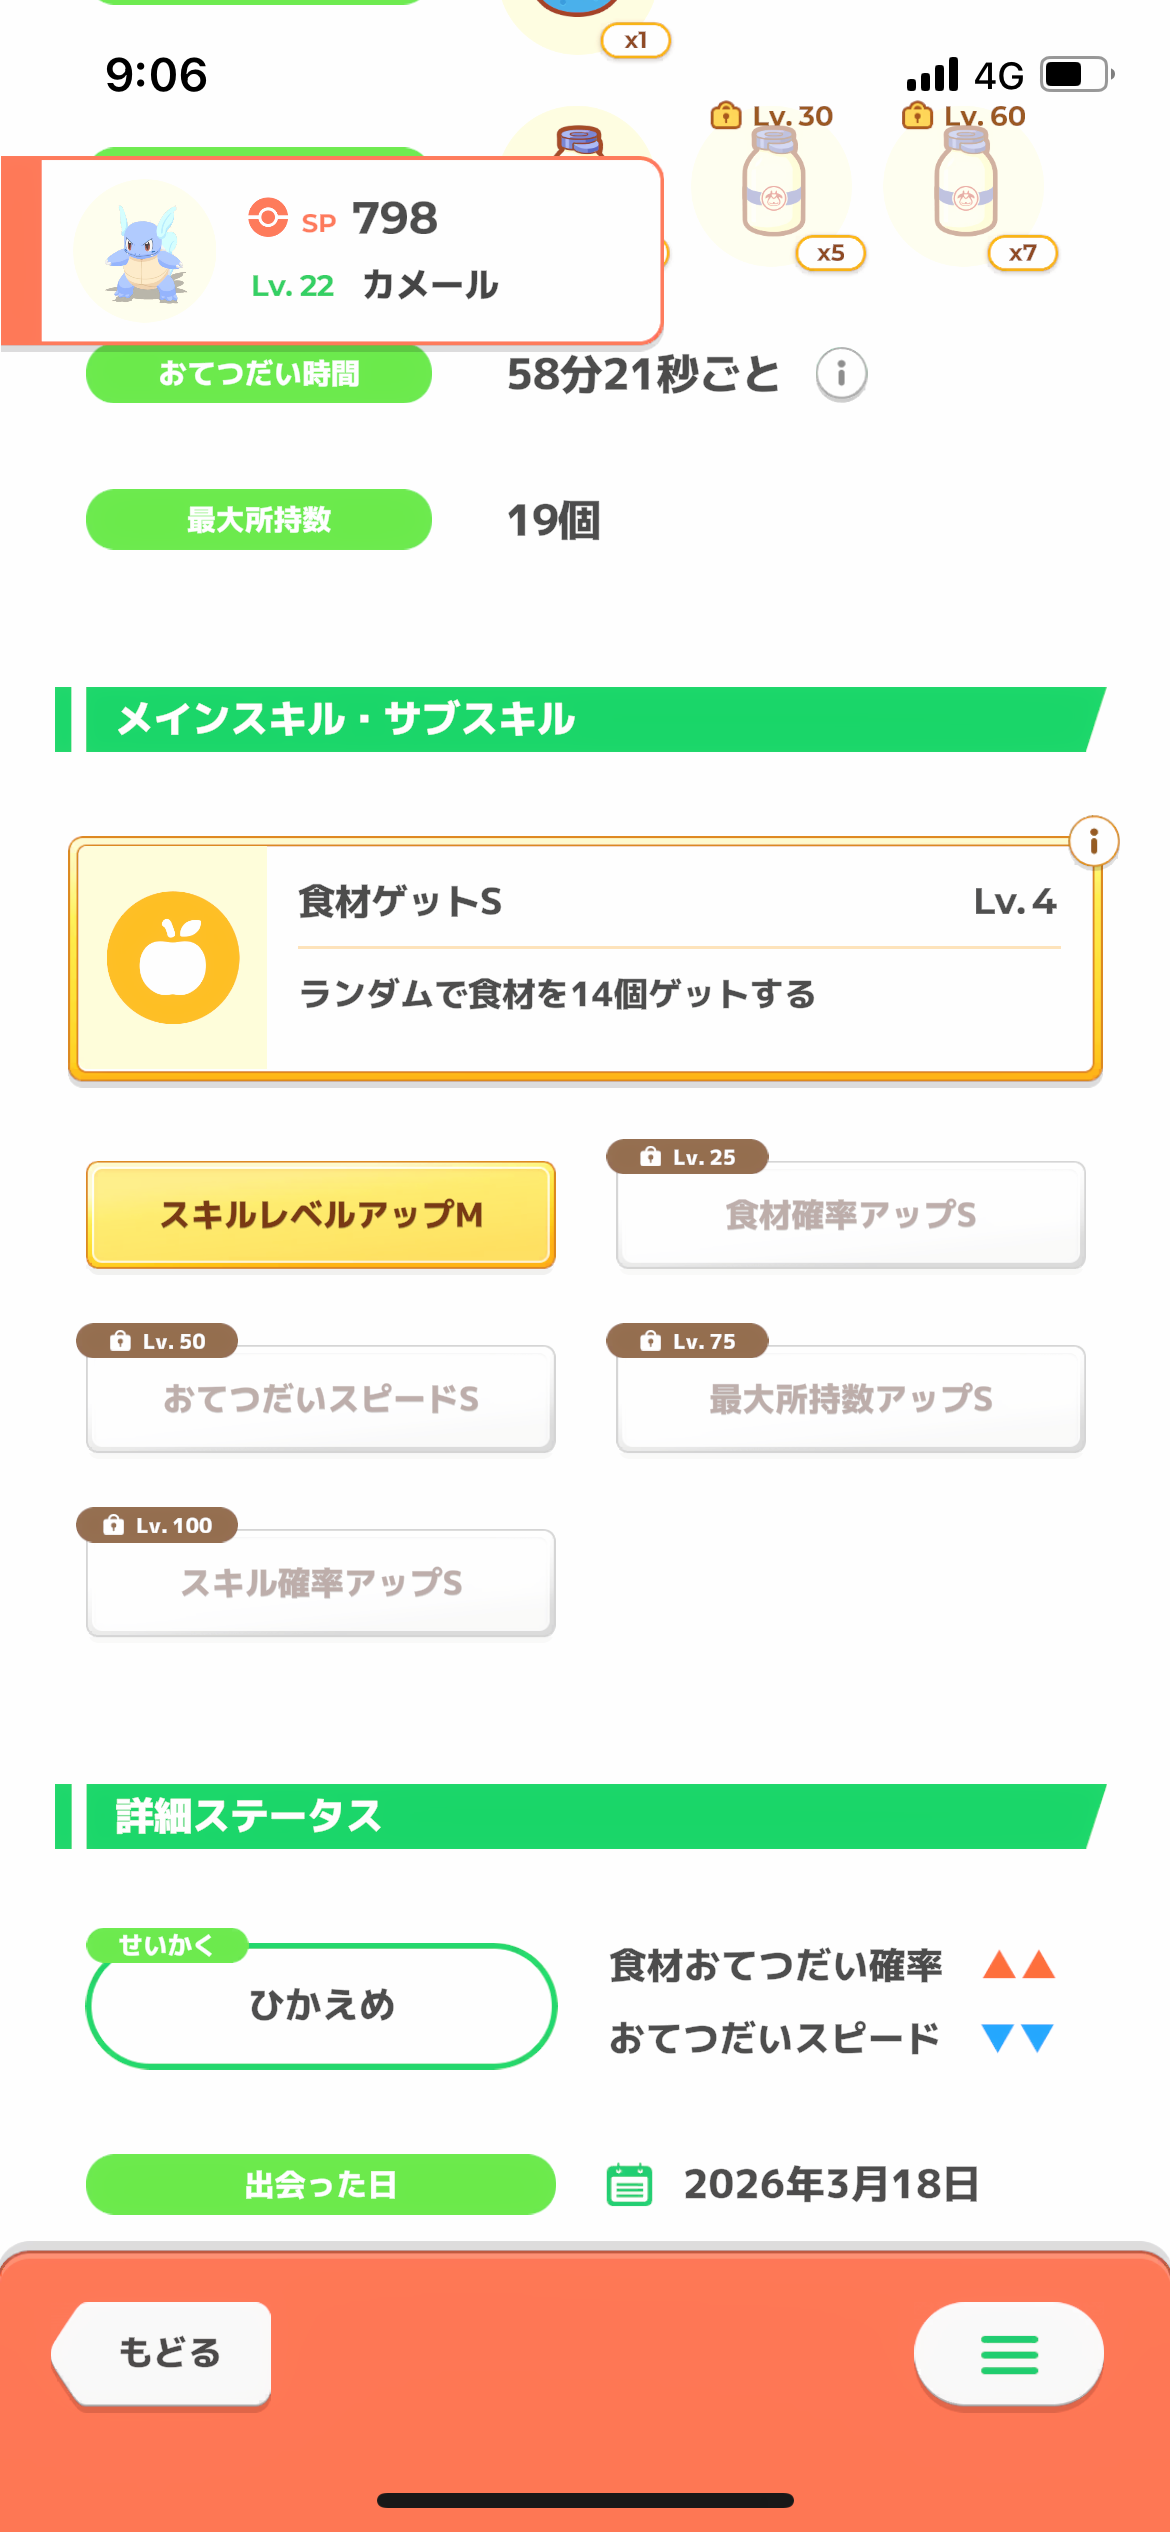Tap the ひかえめ nature box
Screen dimensions: 1170x2532
321,2005
